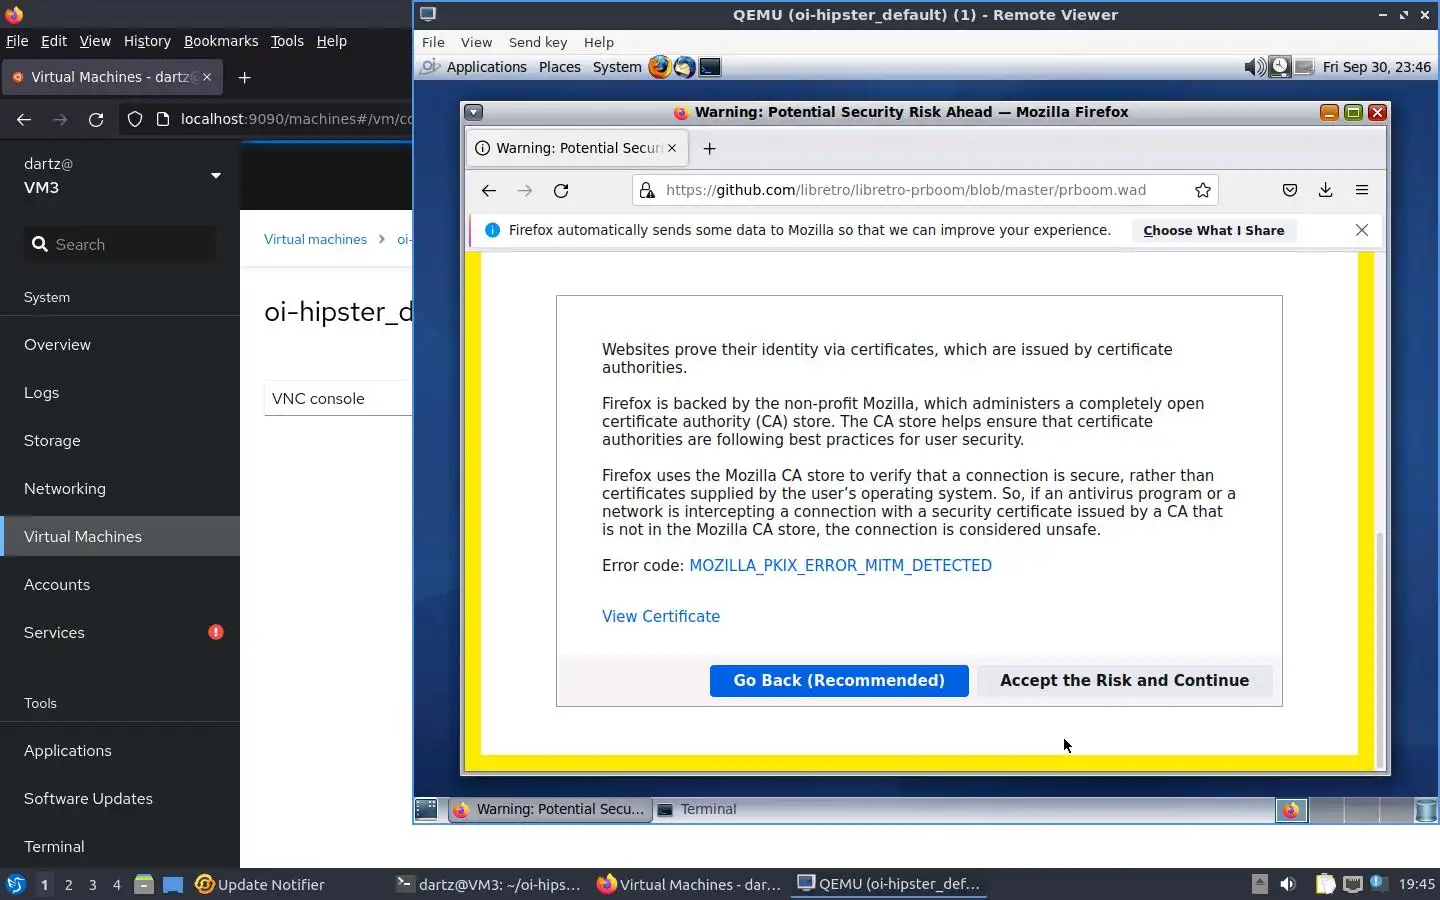Click the show desktop icon in host taskbar

click(x=173, y=884)
